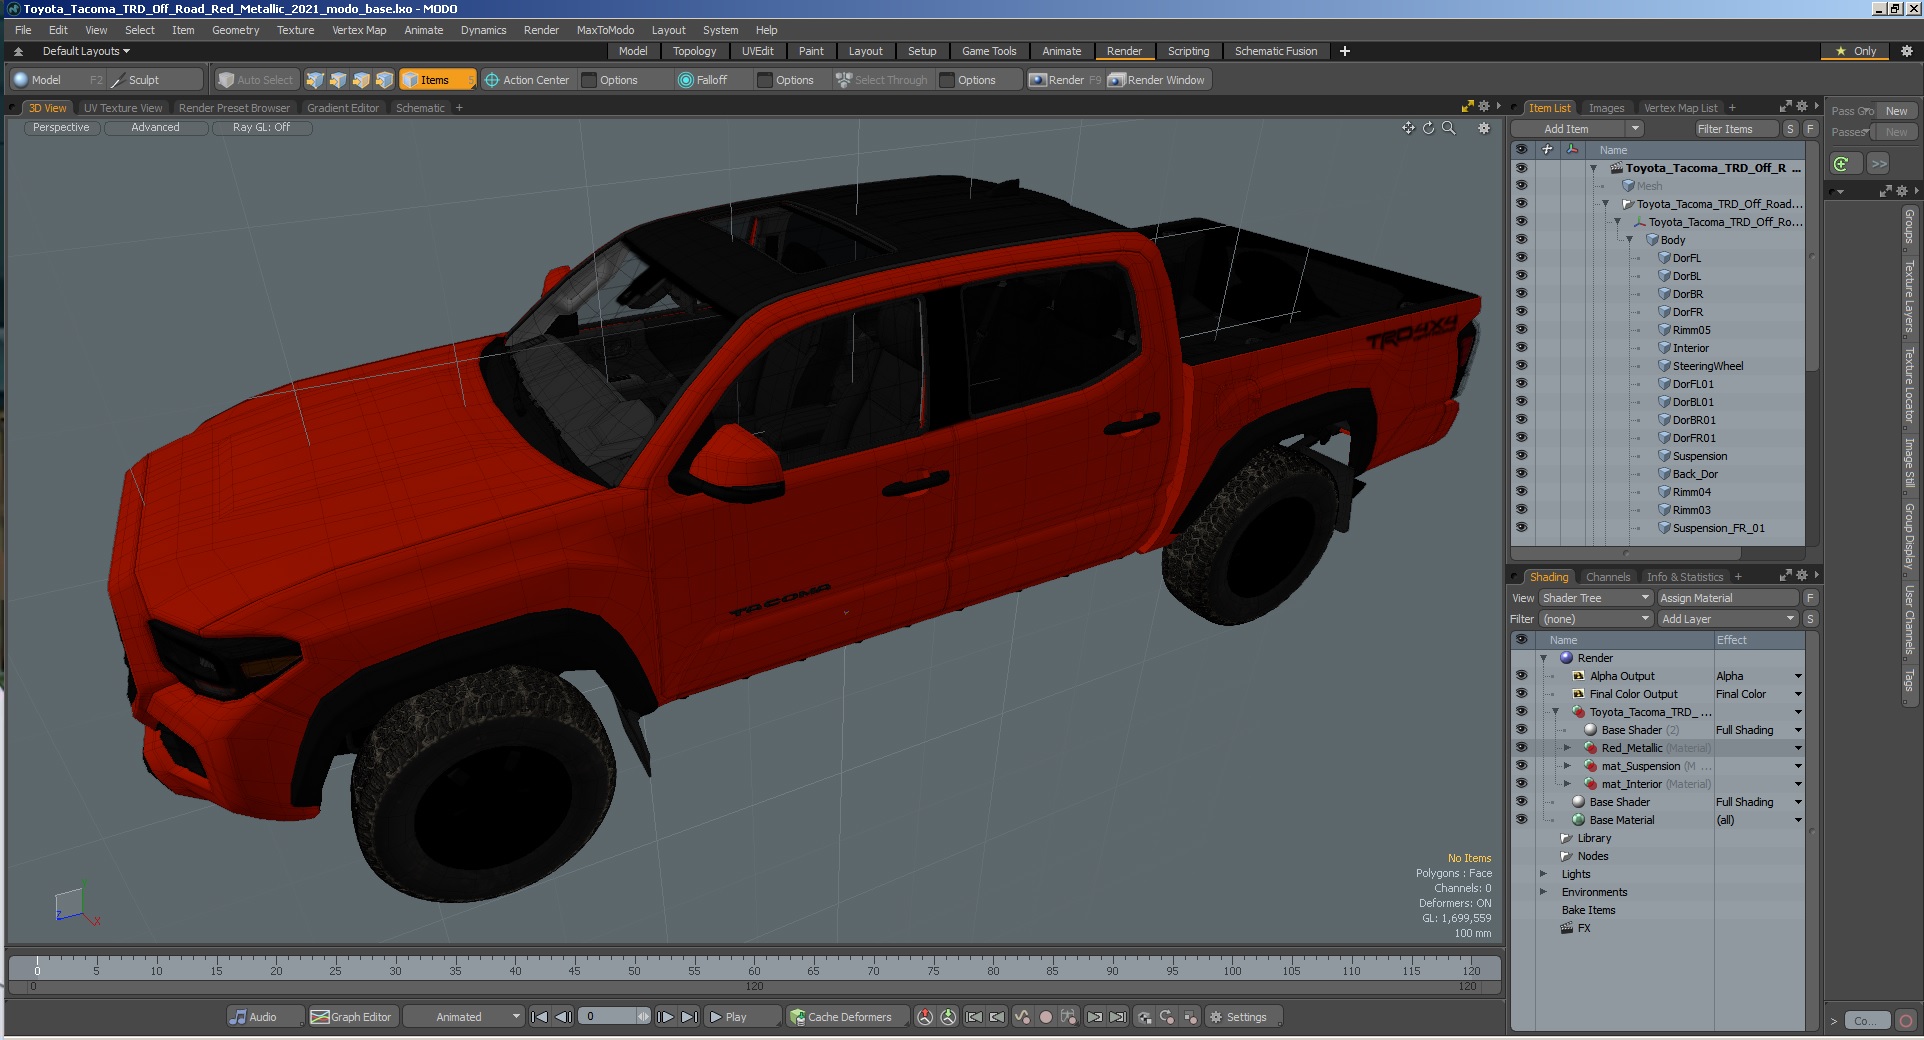This screenshot has height=1040, width=1924.
Task: Activate Items selection mode
Action: point(437,80)
